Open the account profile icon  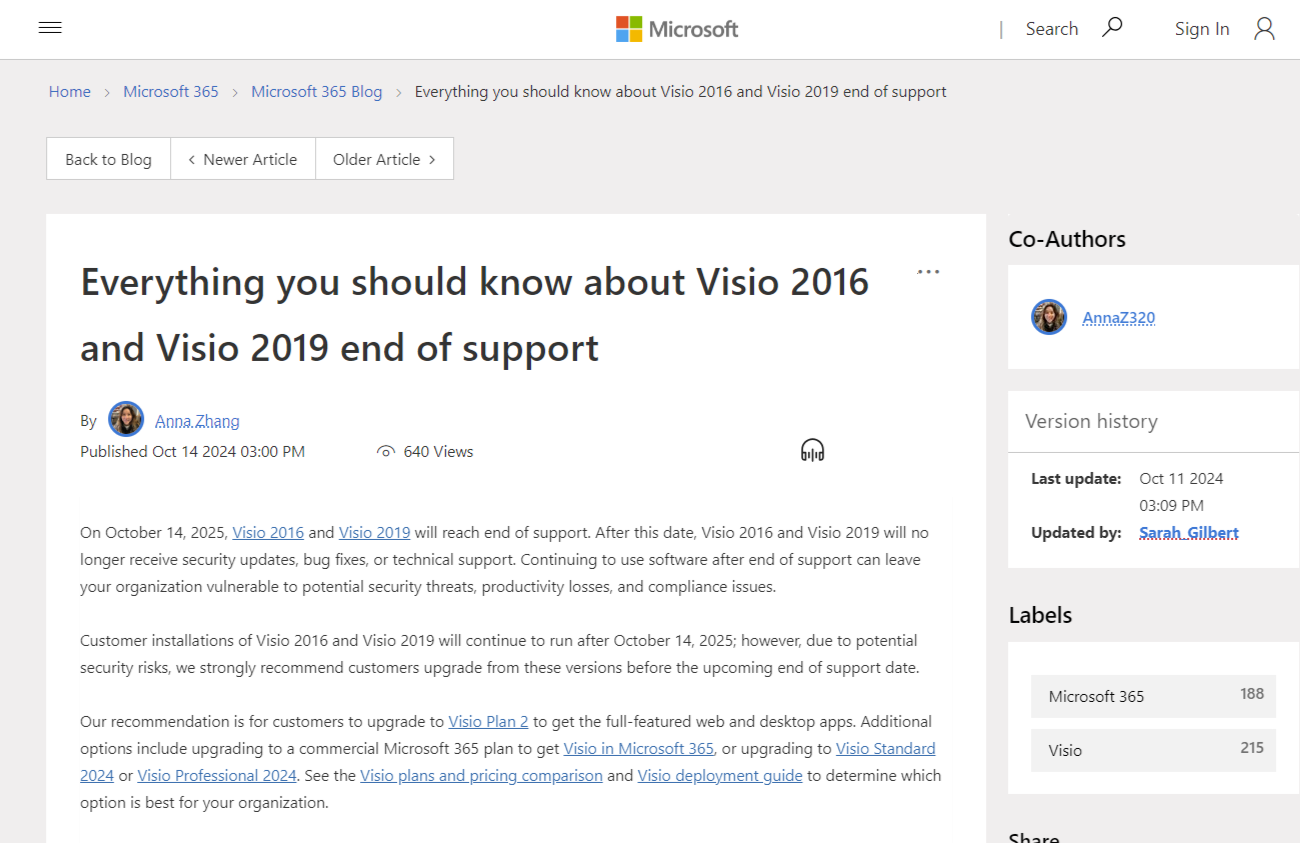pyautogui.click(x=1264, y=28)
